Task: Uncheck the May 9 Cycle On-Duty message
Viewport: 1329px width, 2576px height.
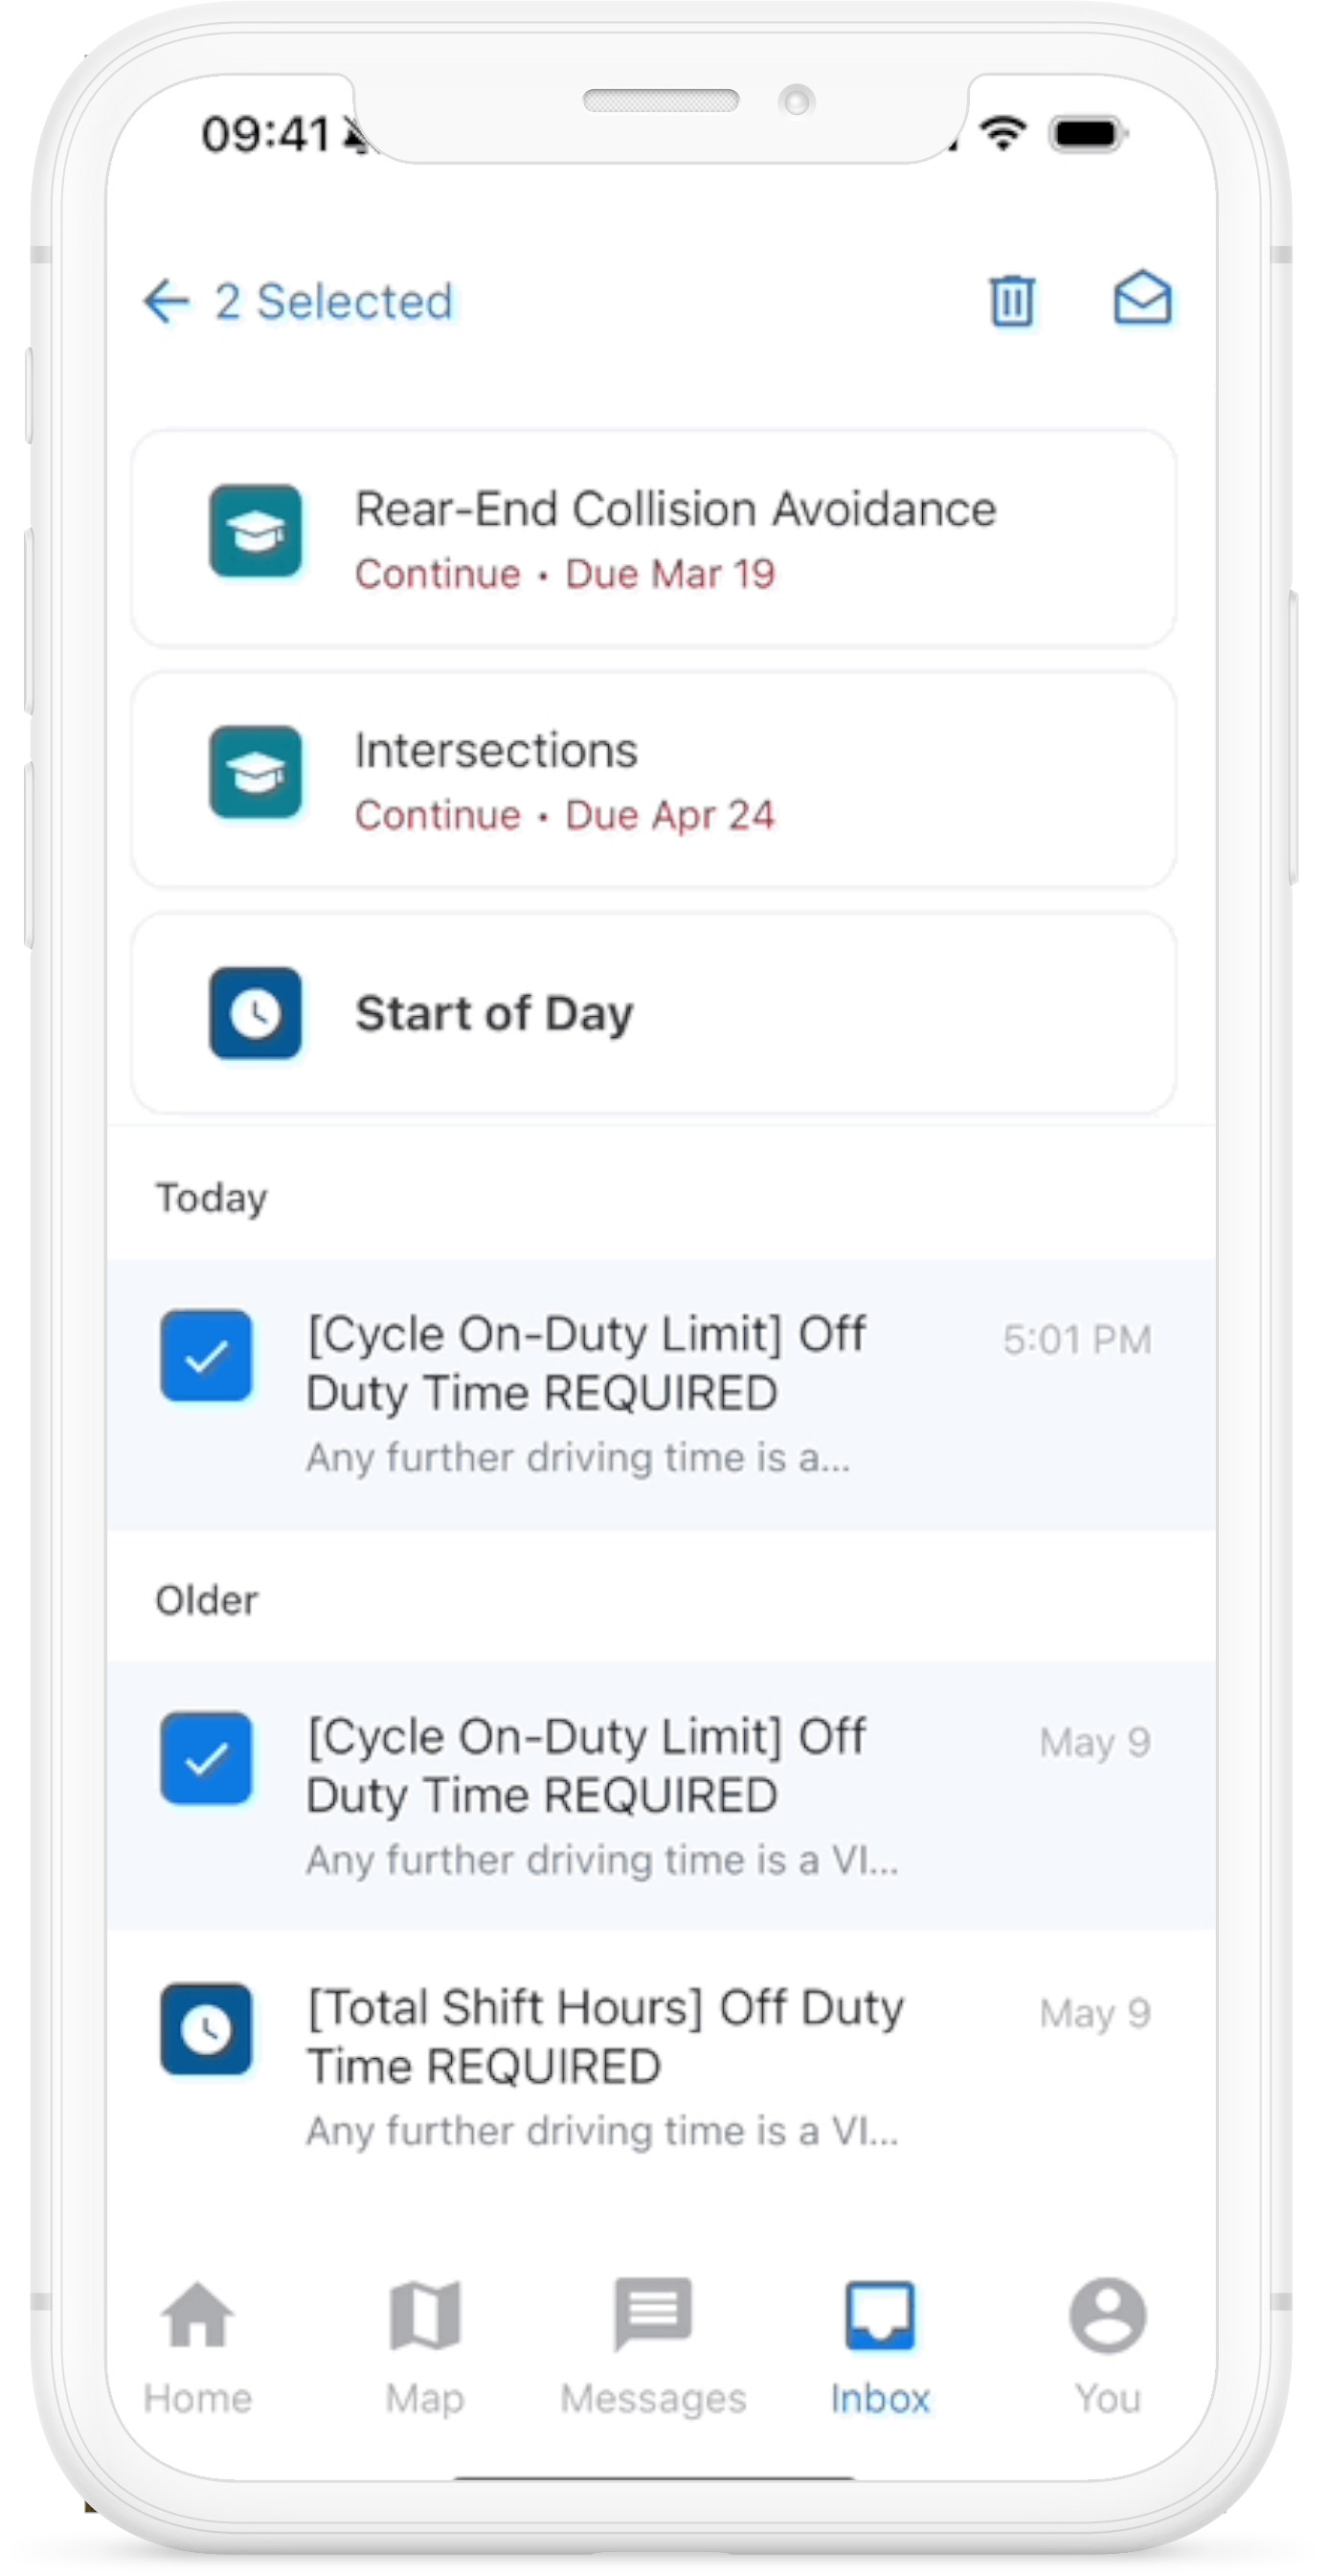Action: tap(206, 1760)
